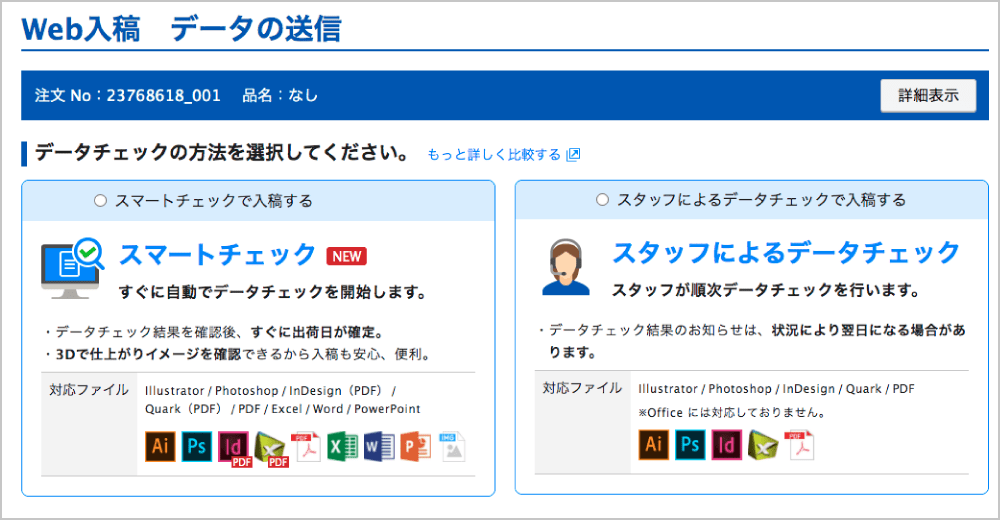This screenshot has width=1000, height=520.
Task: Click the IMG image file icon
Action: click(452, 447)
